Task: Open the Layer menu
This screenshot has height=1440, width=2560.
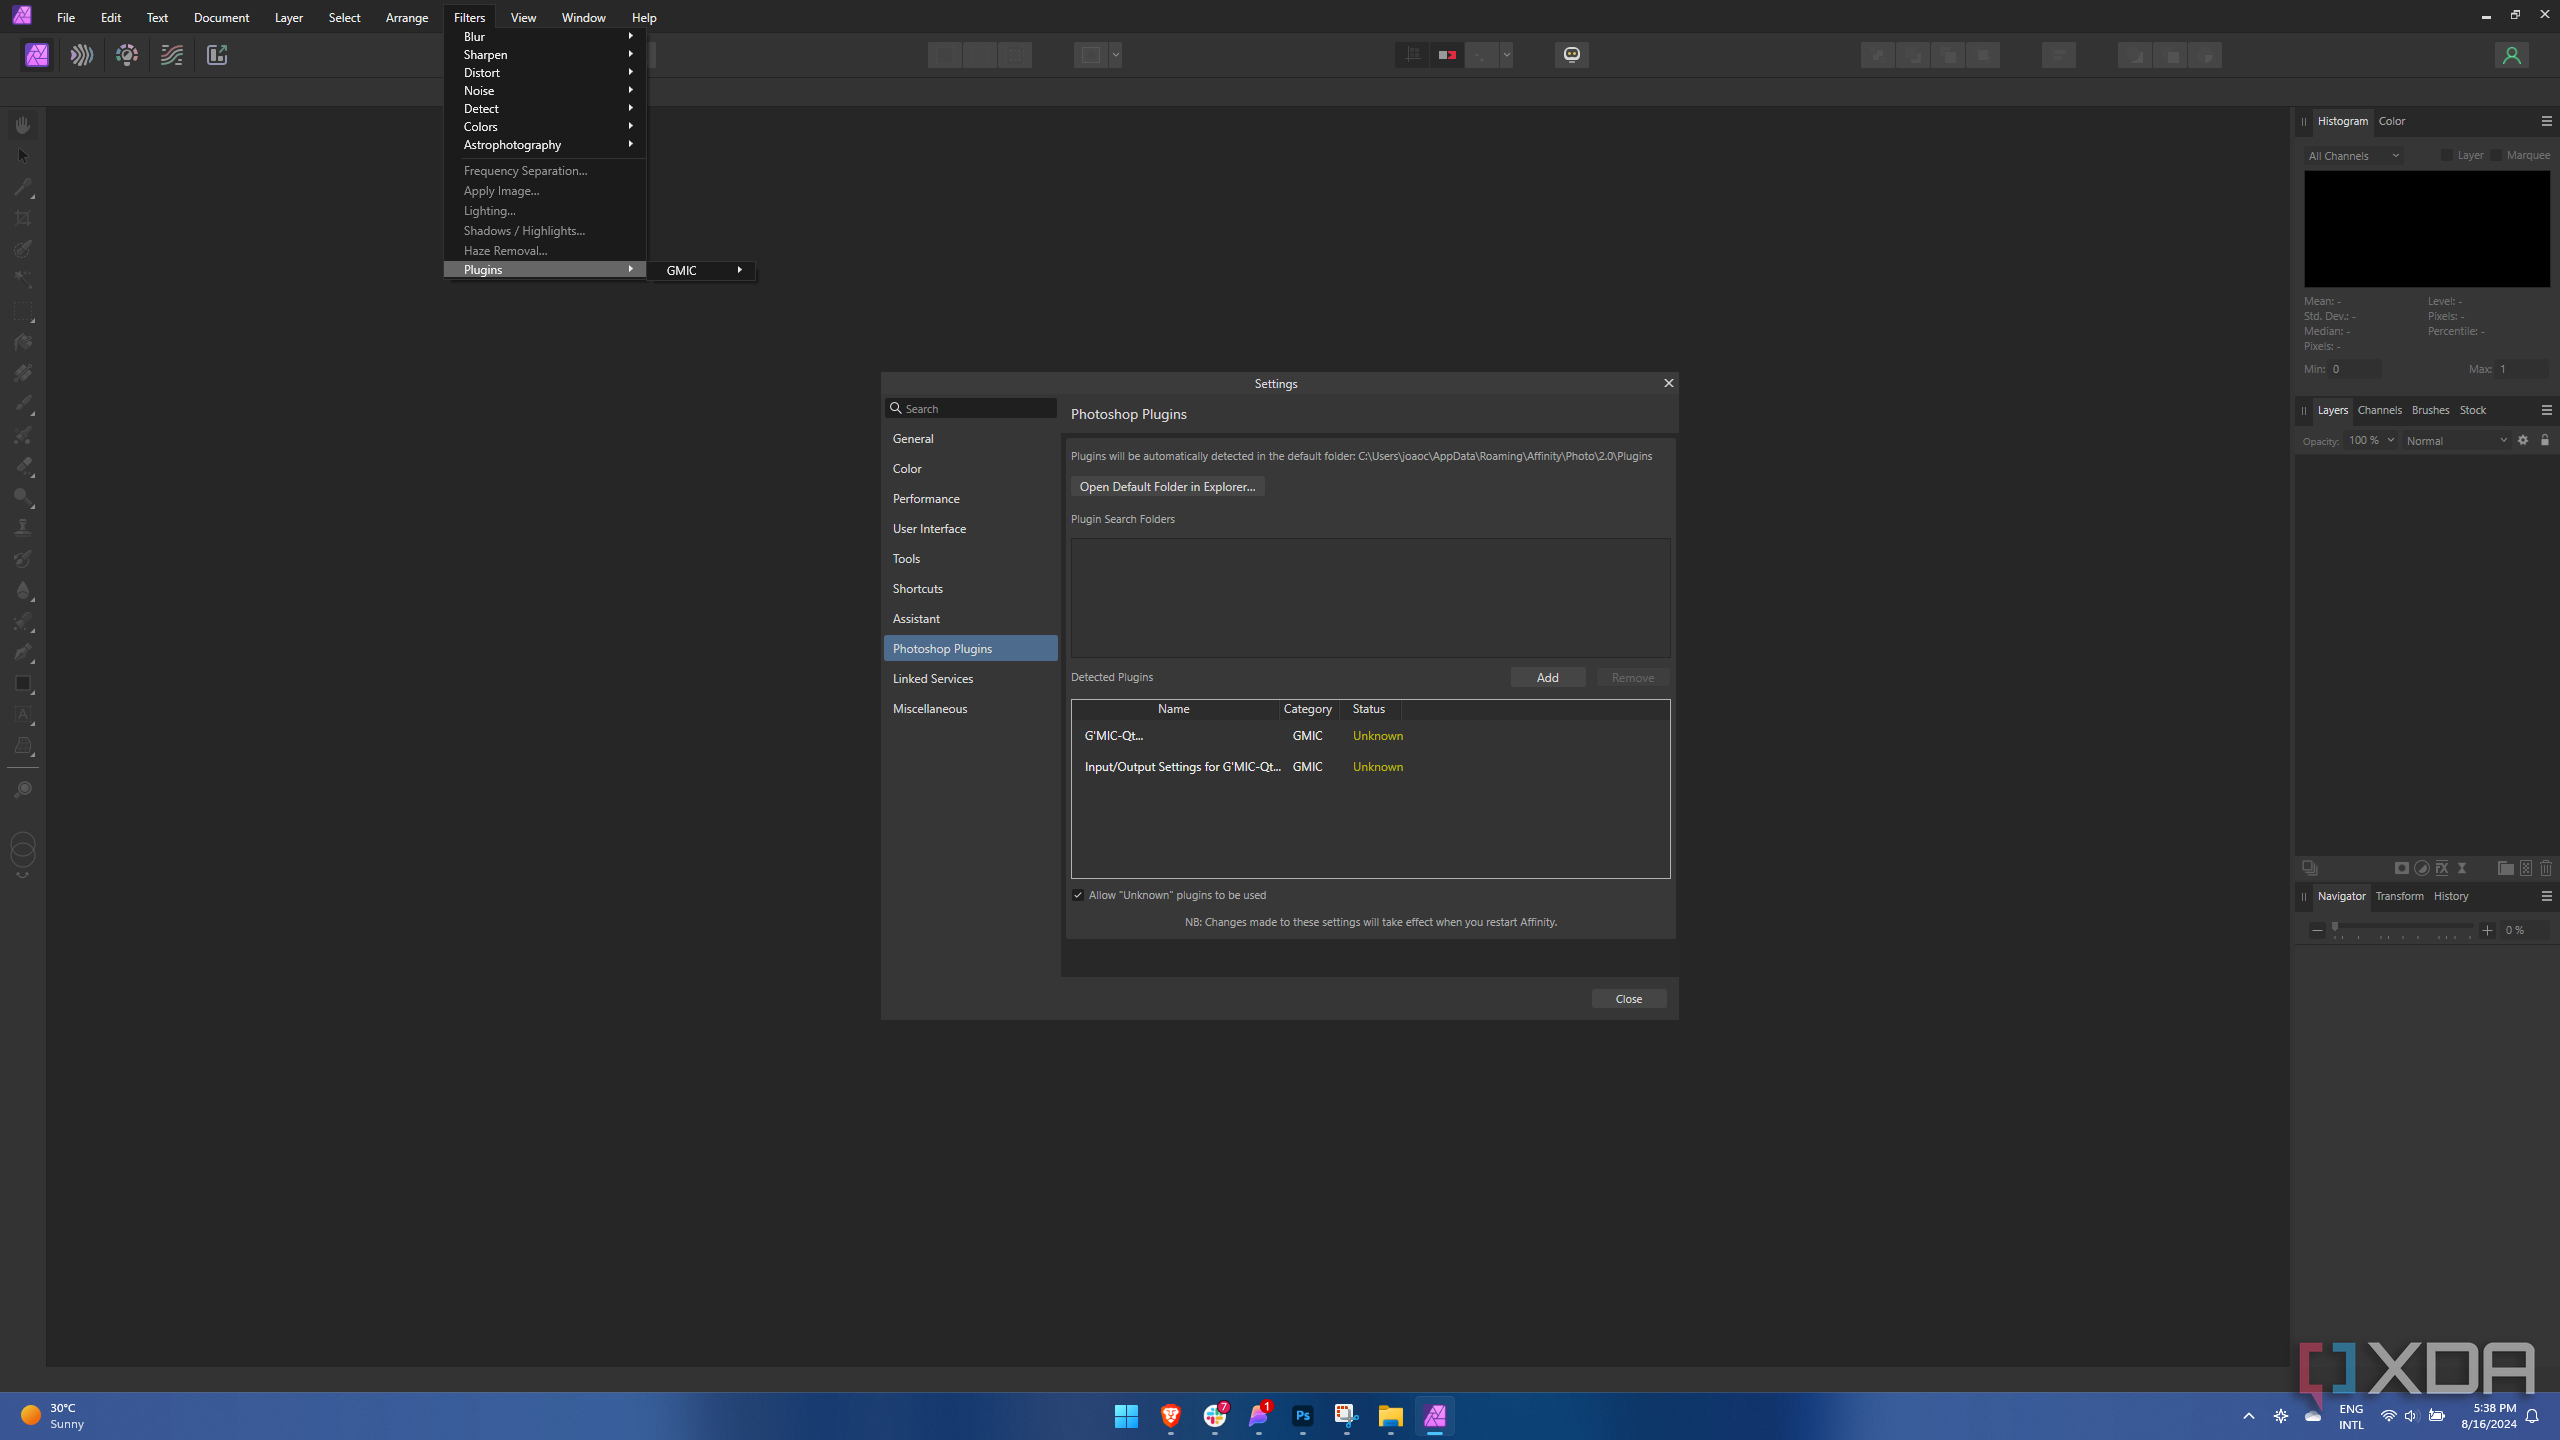Action: [289, 17]
